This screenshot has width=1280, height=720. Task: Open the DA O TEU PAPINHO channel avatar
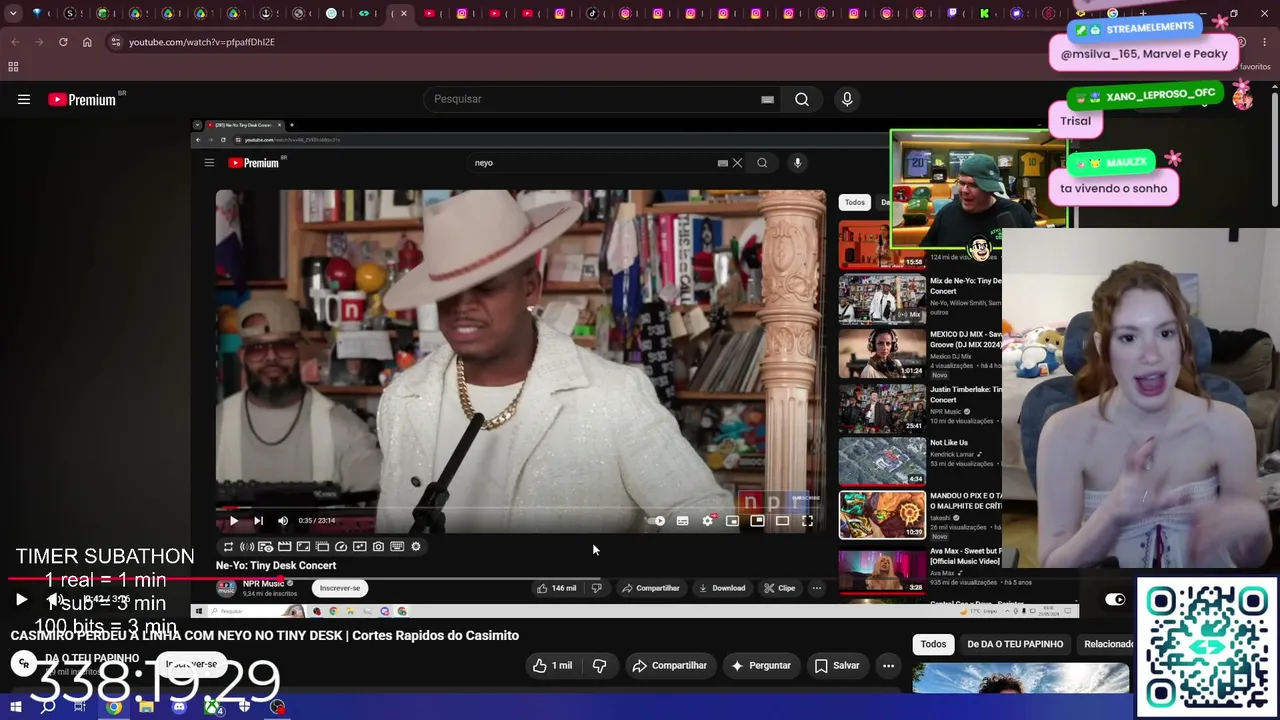[23, 664]
